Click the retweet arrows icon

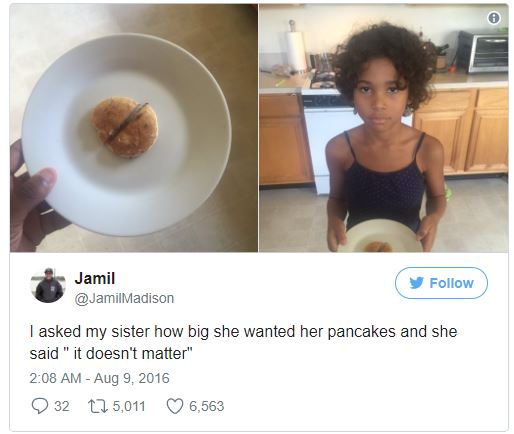click(98, 406)
